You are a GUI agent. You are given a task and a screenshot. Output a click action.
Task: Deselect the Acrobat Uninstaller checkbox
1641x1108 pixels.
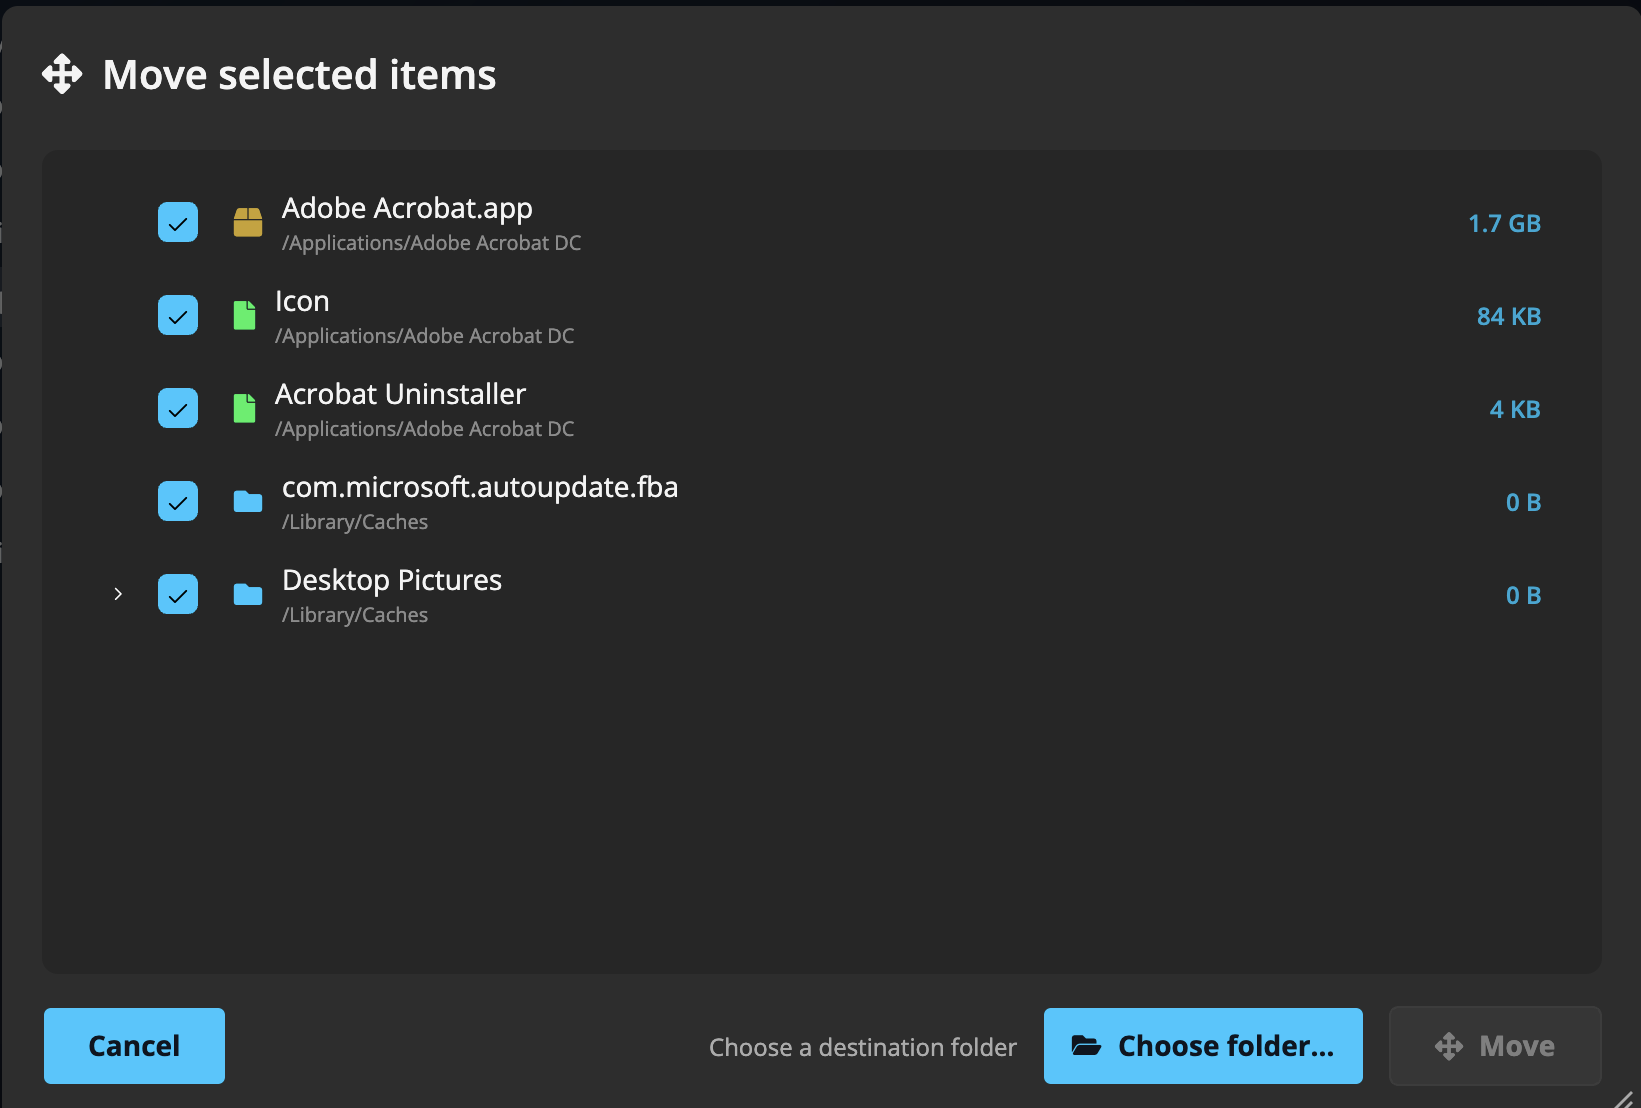point(178,408)
